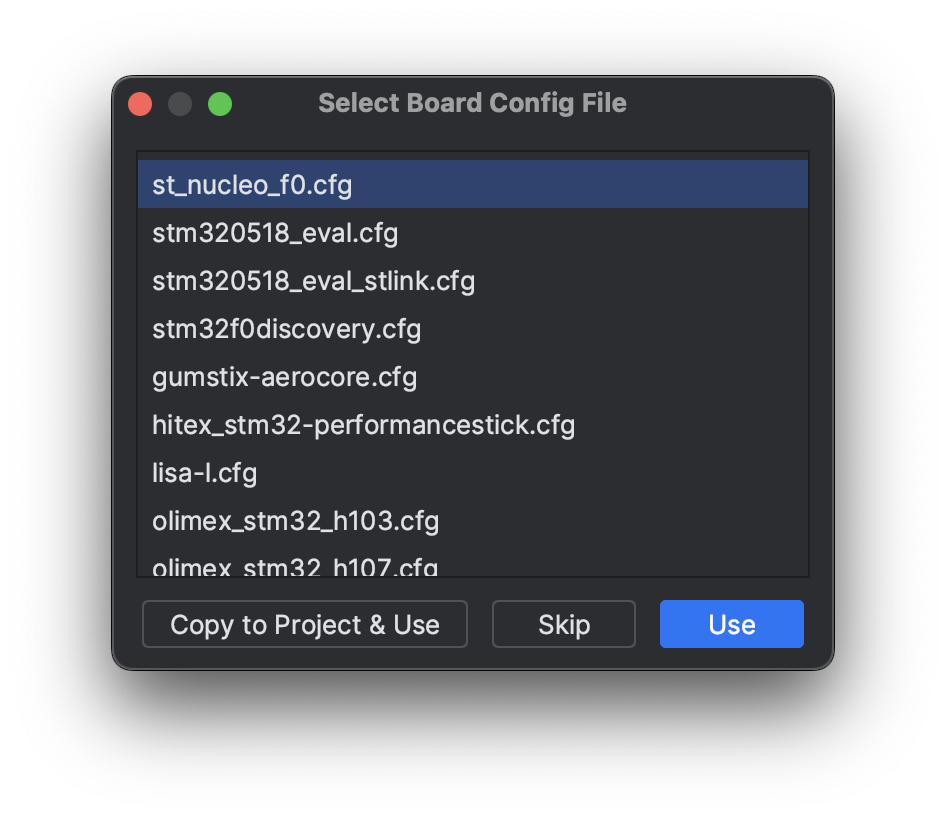
Task: Click the dialog title Select Board Config File
Action: pyautogui.click(x=472, y=103)
